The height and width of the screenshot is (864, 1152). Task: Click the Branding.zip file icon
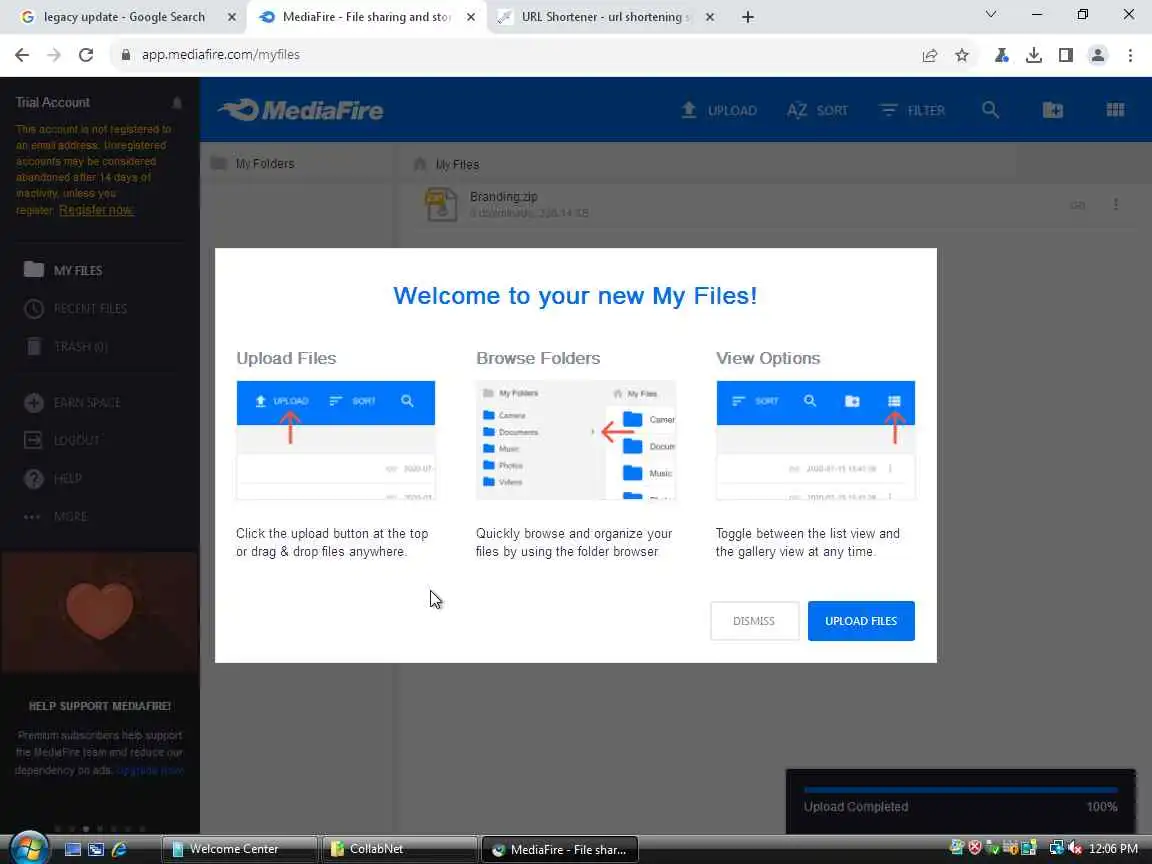pos(442,204)
